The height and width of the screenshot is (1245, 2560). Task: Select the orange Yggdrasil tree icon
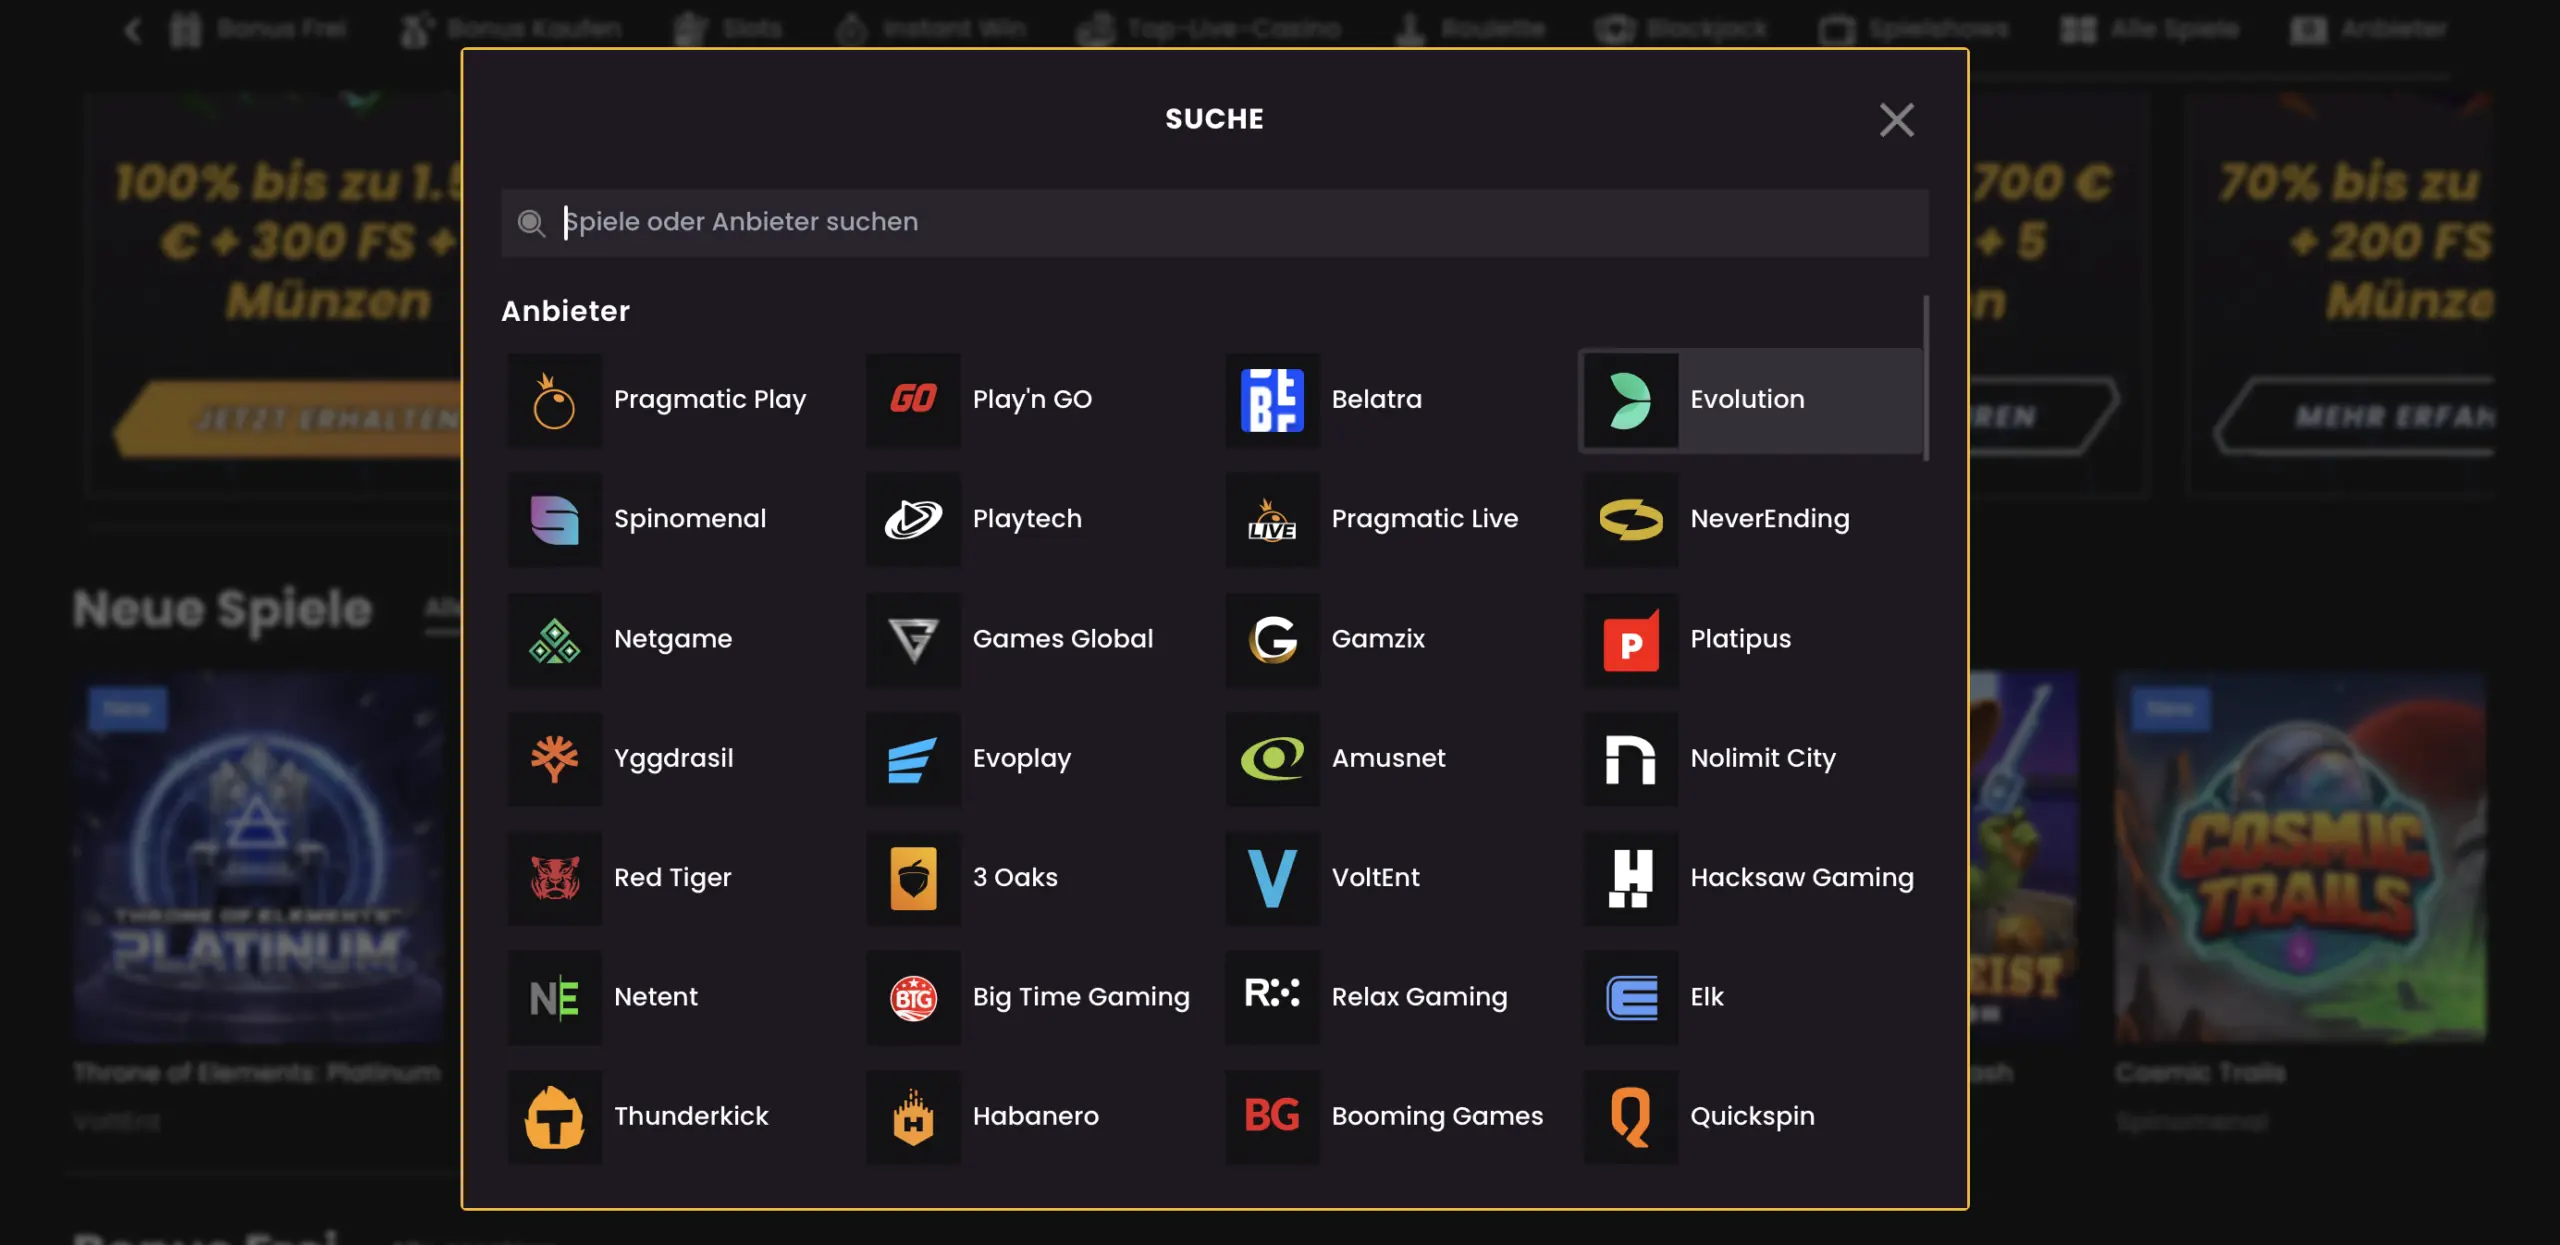pyautogui.click(x=554, y=758)
